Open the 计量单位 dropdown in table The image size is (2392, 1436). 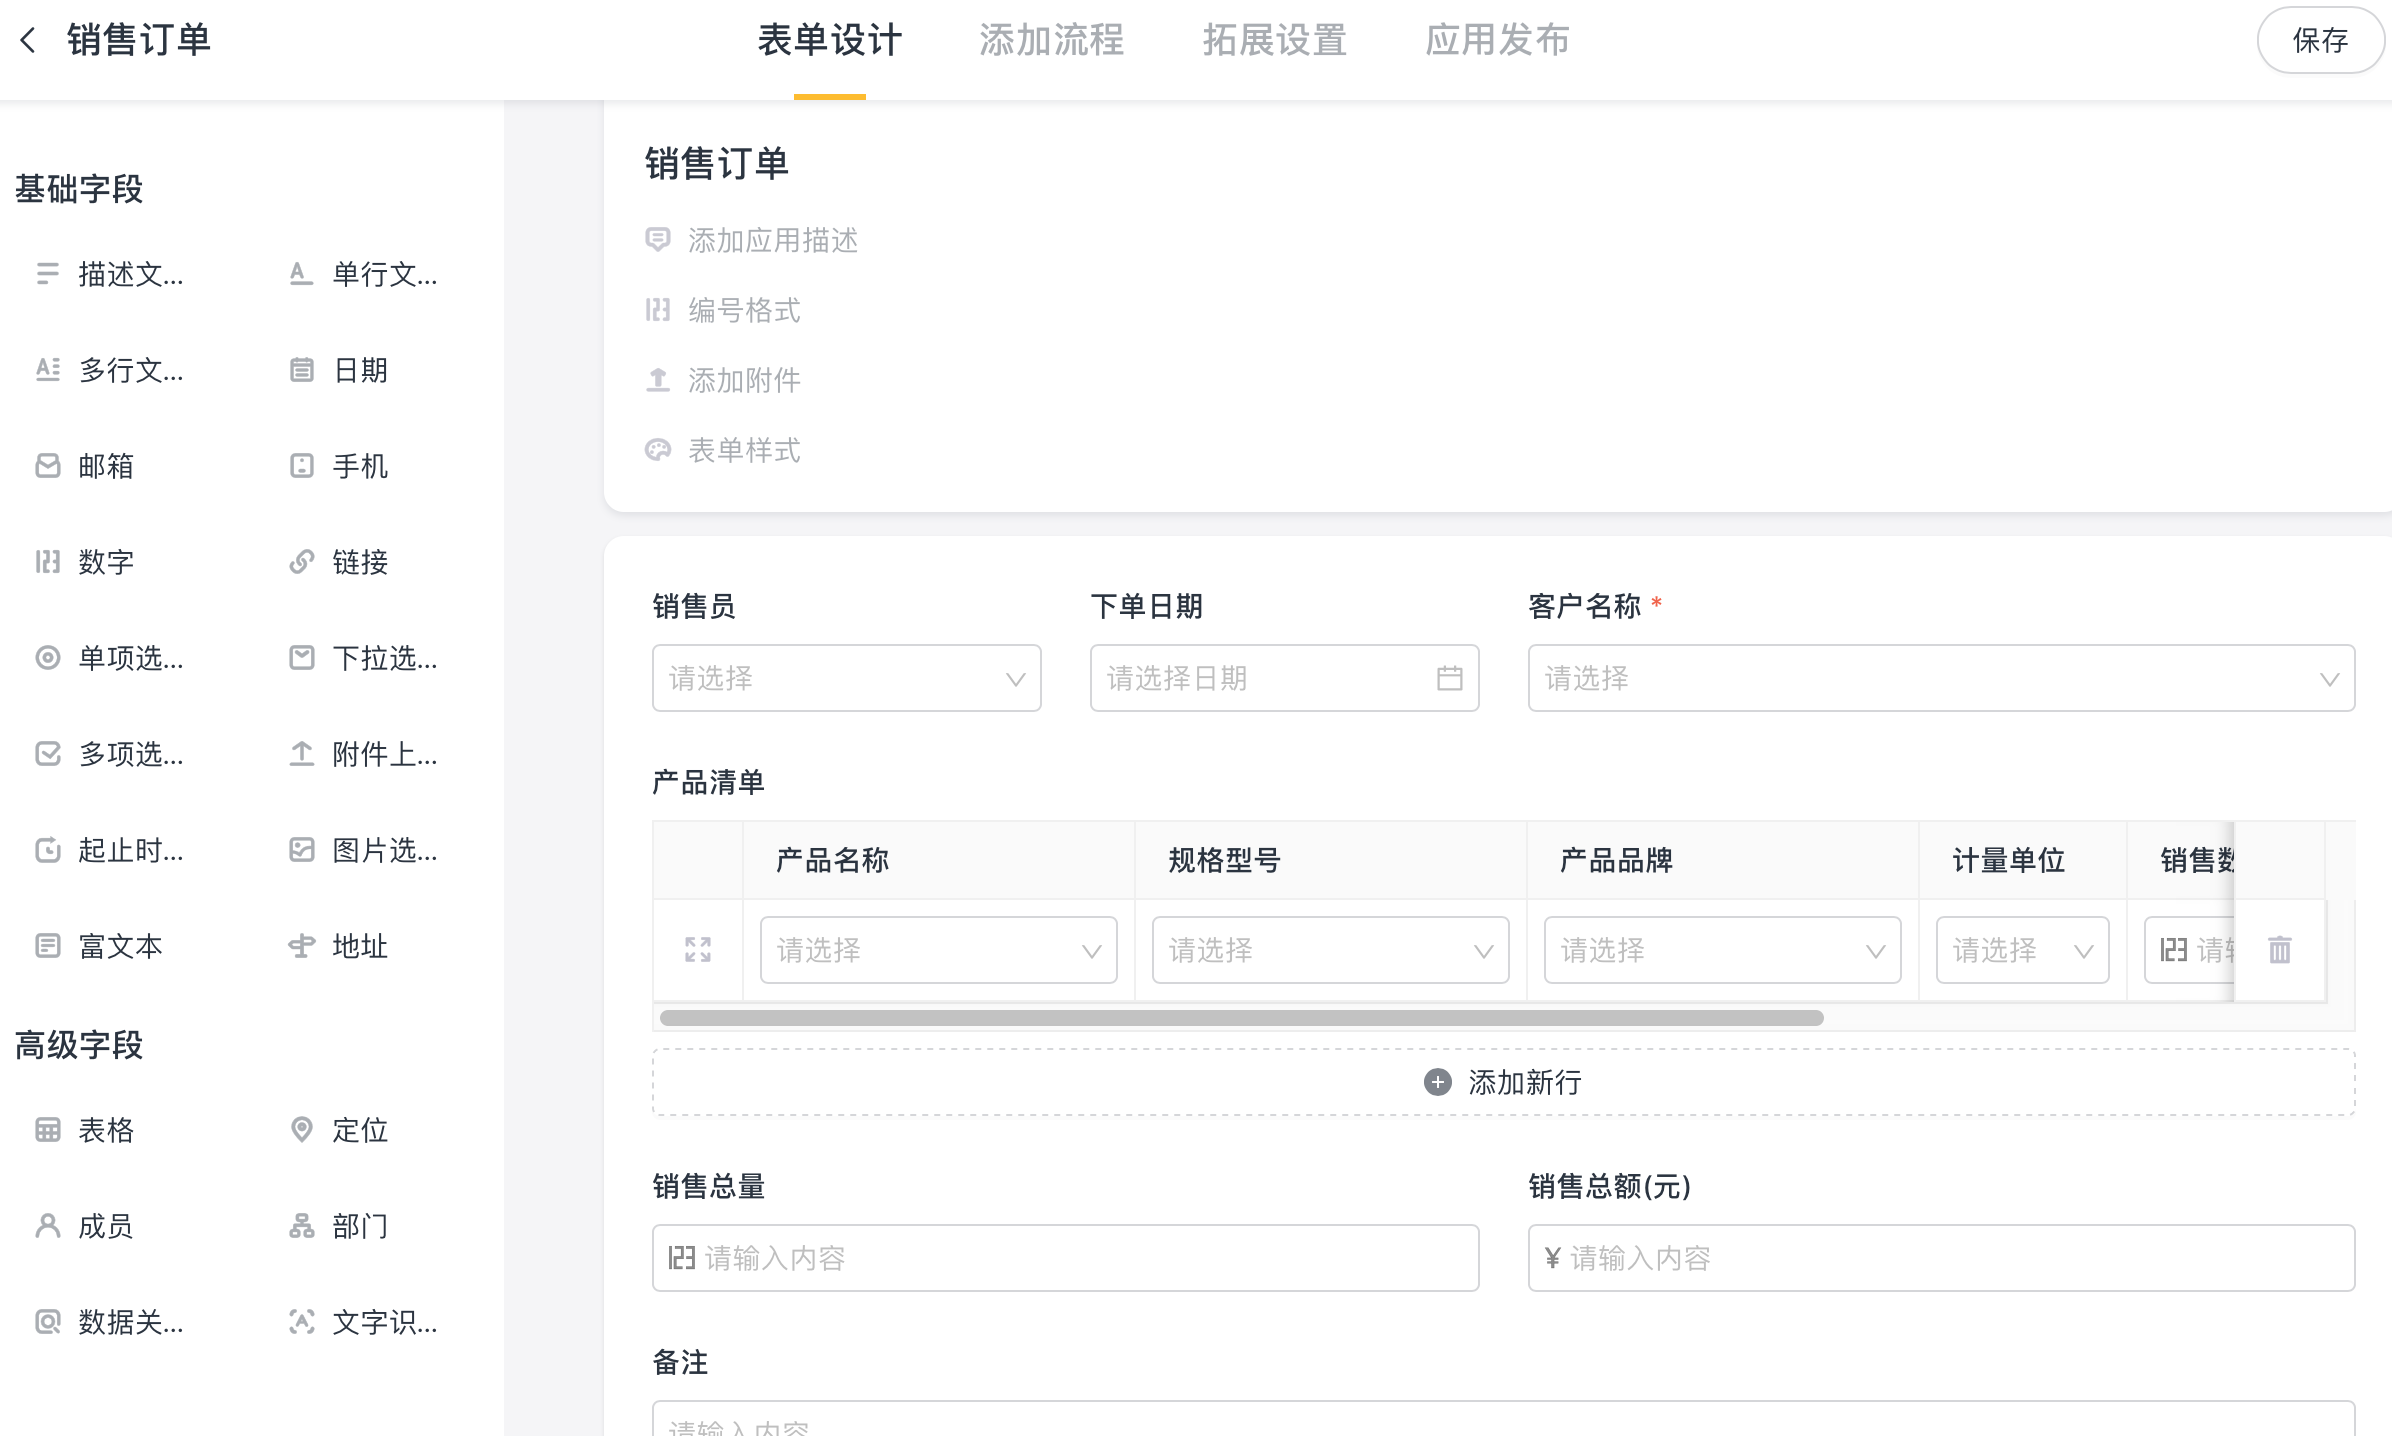[x=2021, y=950]
